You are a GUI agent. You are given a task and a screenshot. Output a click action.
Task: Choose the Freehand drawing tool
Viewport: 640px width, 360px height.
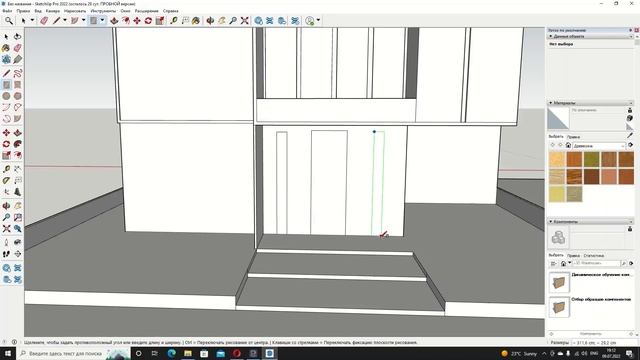pos(18,73)
